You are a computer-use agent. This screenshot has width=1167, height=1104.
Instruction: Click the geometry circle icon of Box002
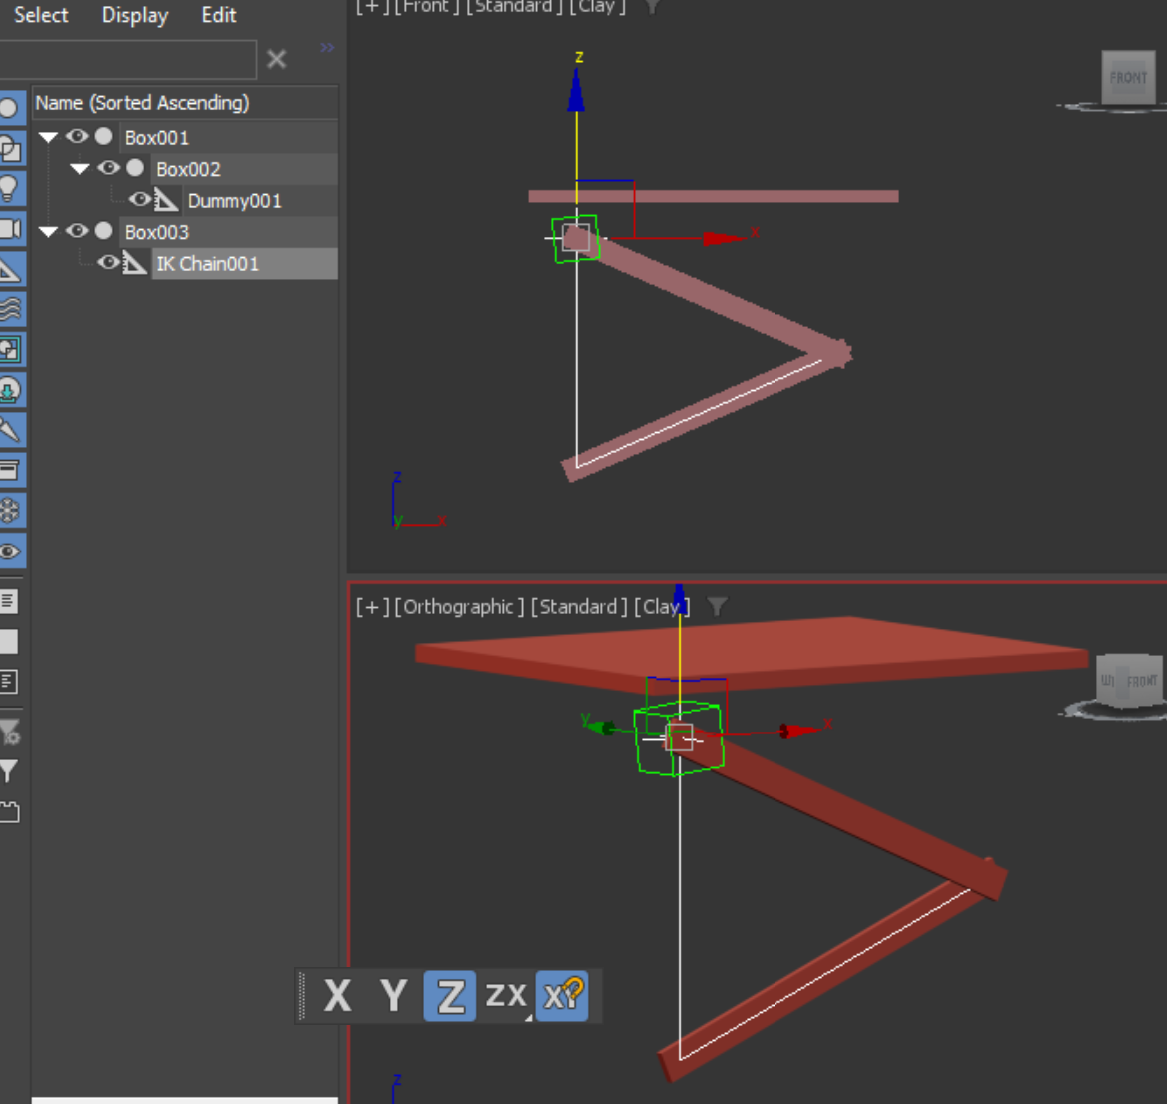click(135, 167)
